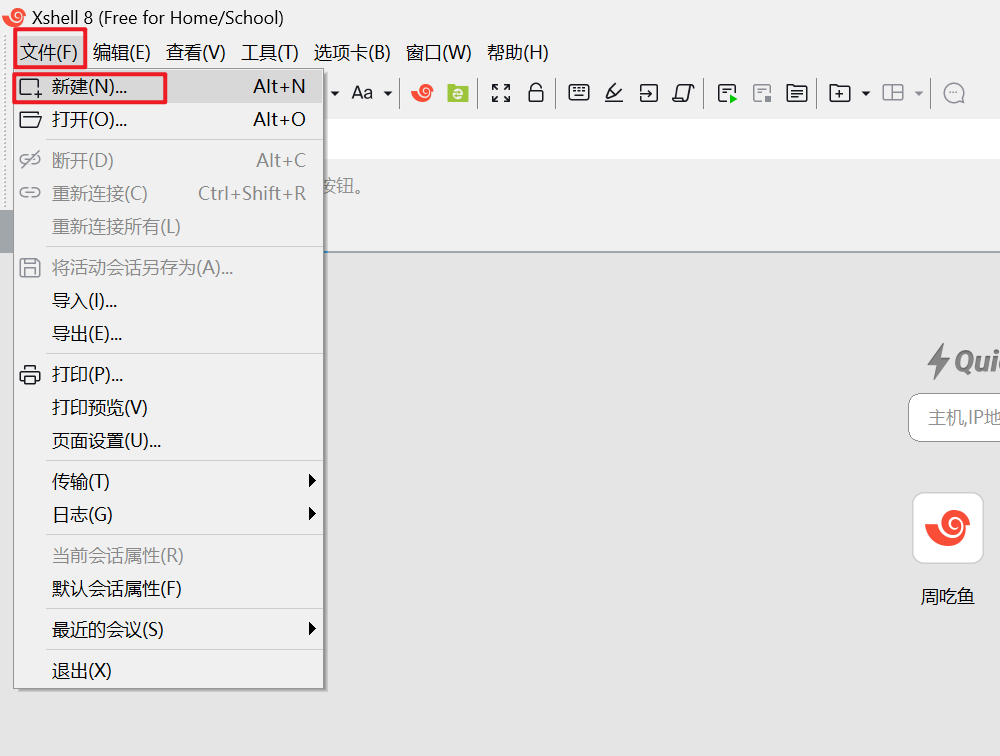Choose 页面设置(U)... from the menu
Screen dimensions: 1000x756
pos(168,441)
